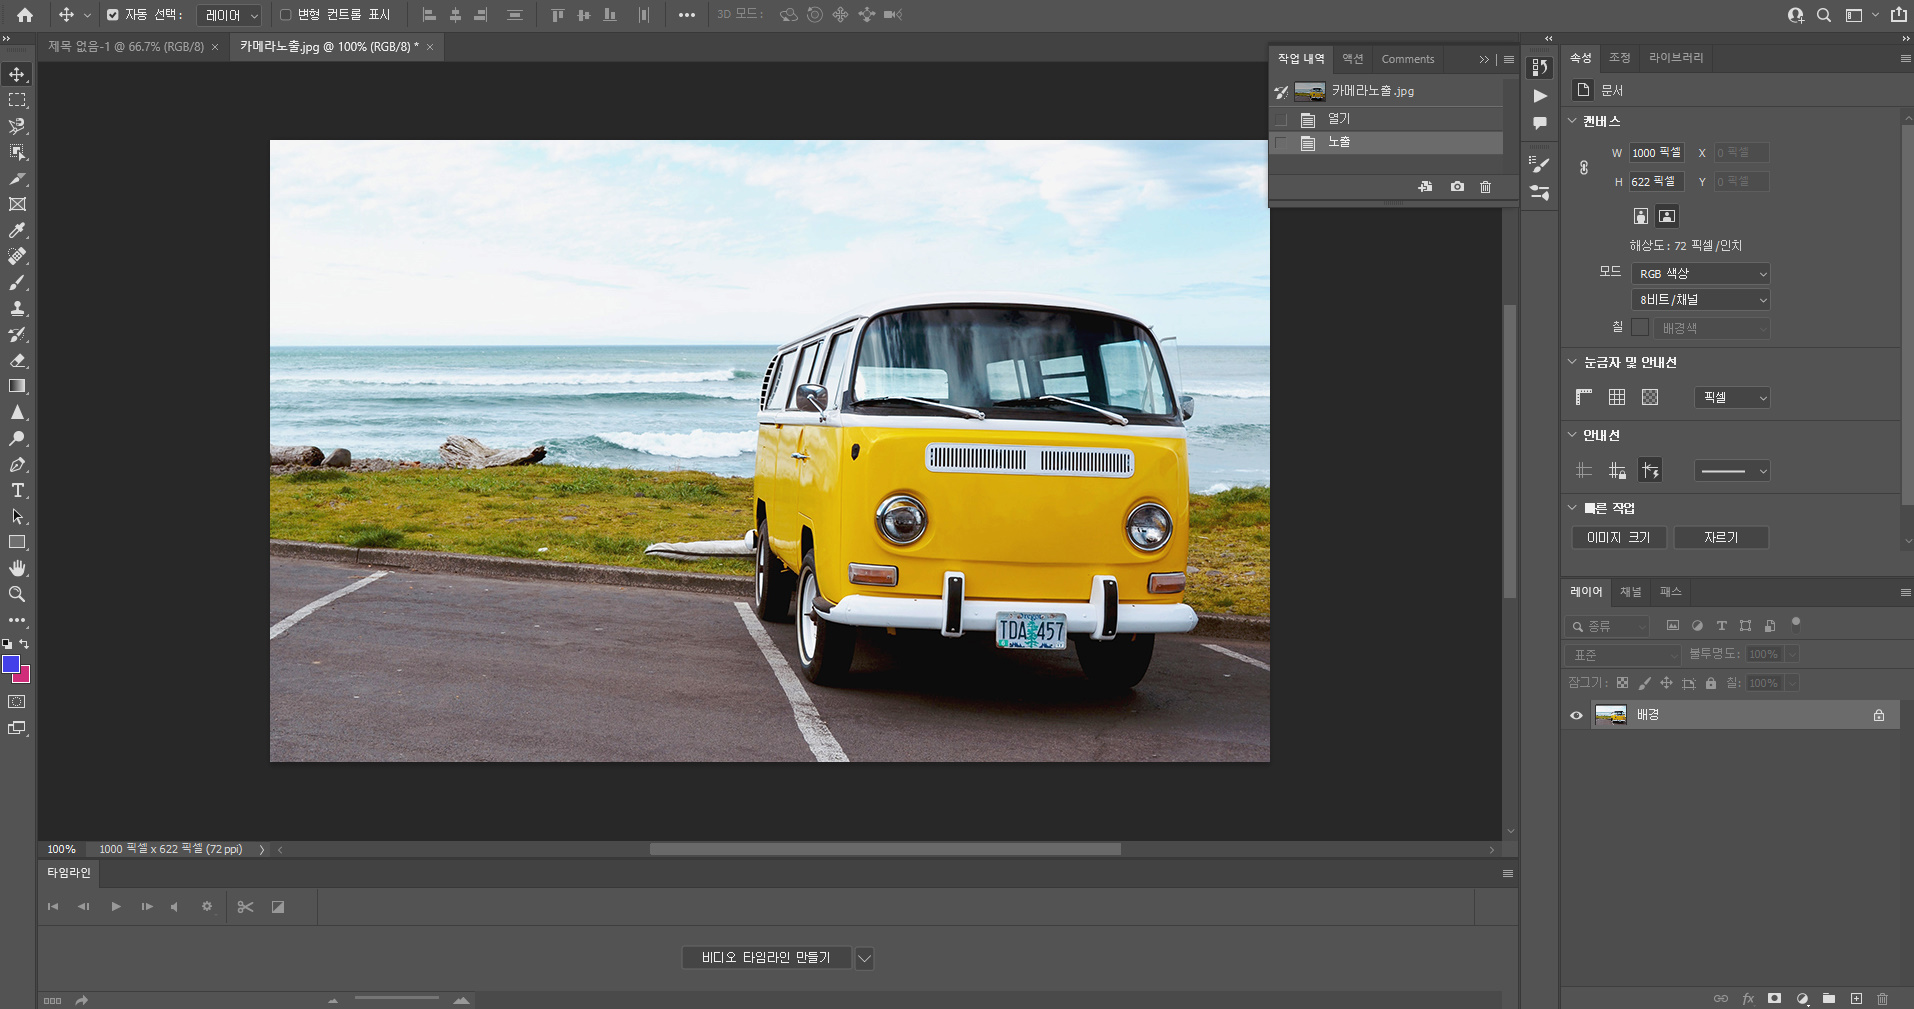Toggle the canvas width-height link icon
Viewport: 1914px width, 1009px height.
coord(1584,167)
